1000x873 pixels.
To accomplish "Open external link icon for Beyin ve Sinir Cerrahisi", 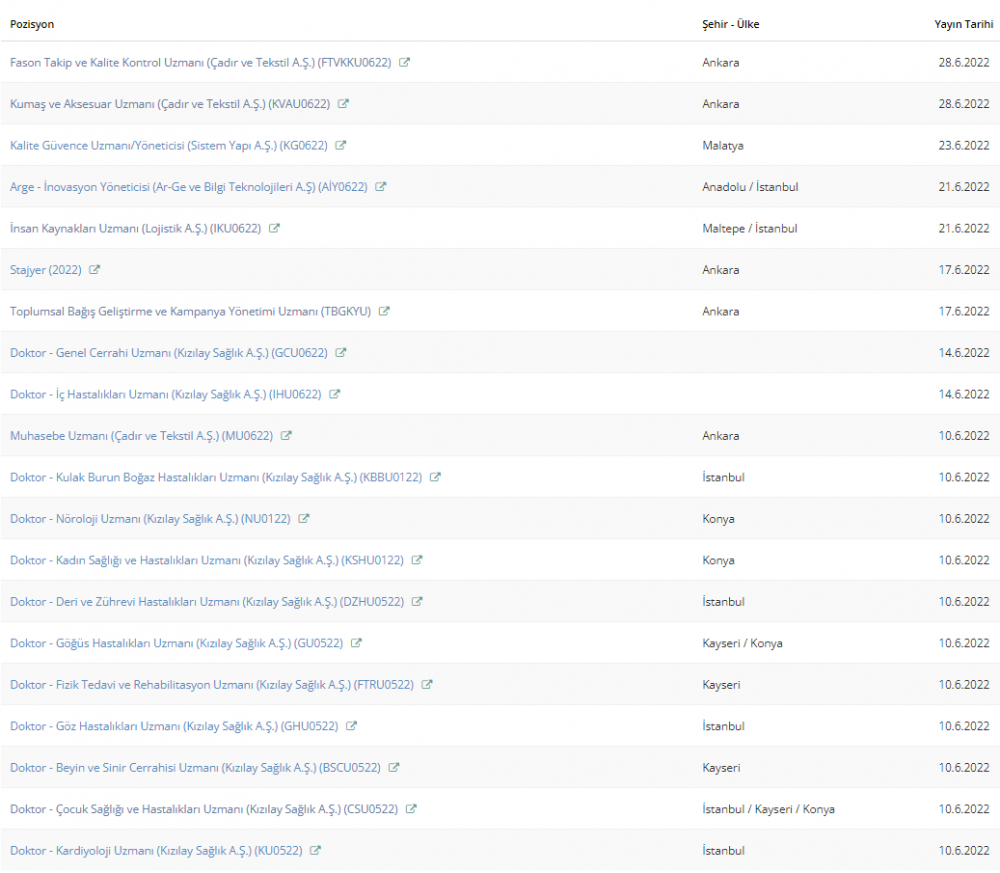I will 394,767.
